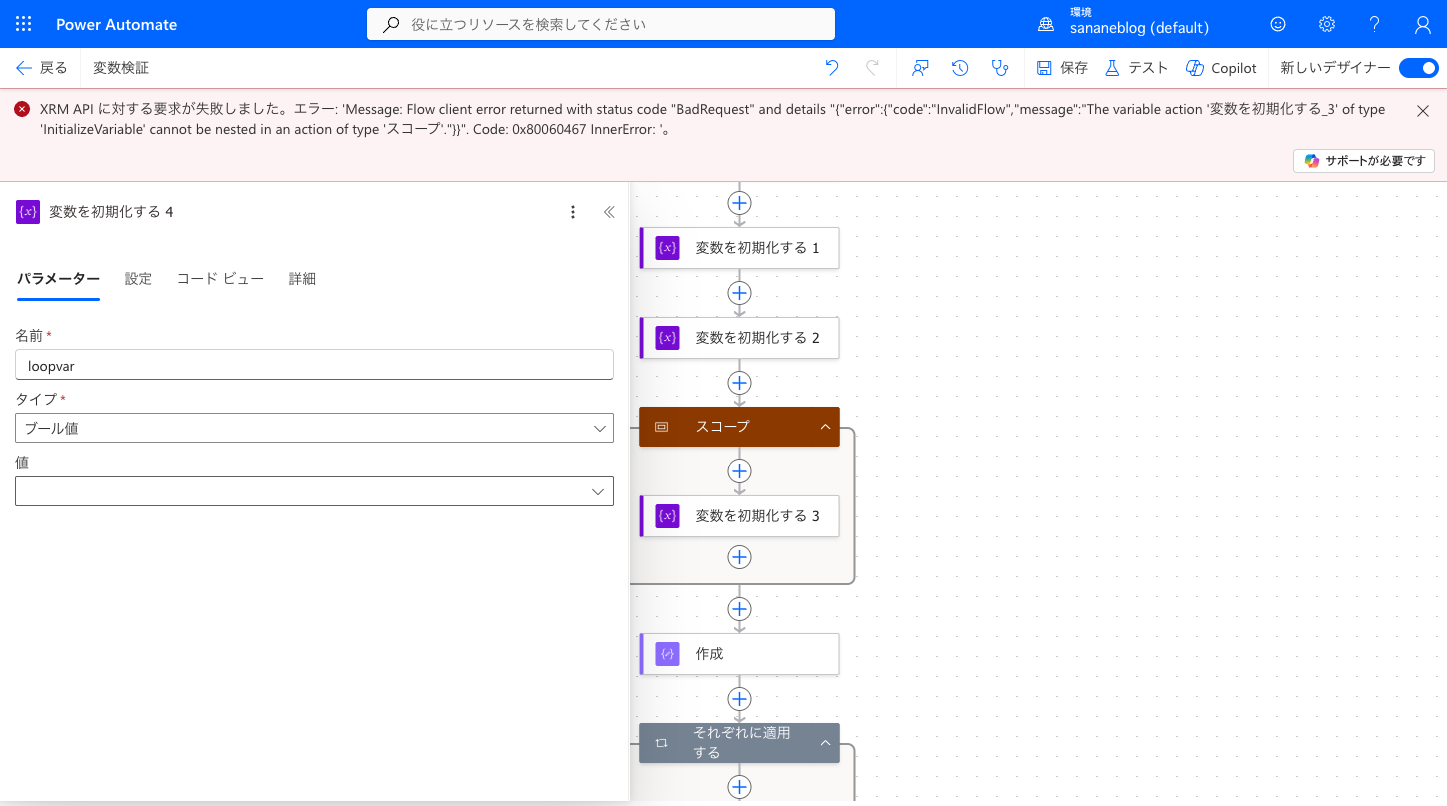Add step between 変数を初期化する 1 and 2
Viewport: 1447px width, 806px height.
[739, 293]
